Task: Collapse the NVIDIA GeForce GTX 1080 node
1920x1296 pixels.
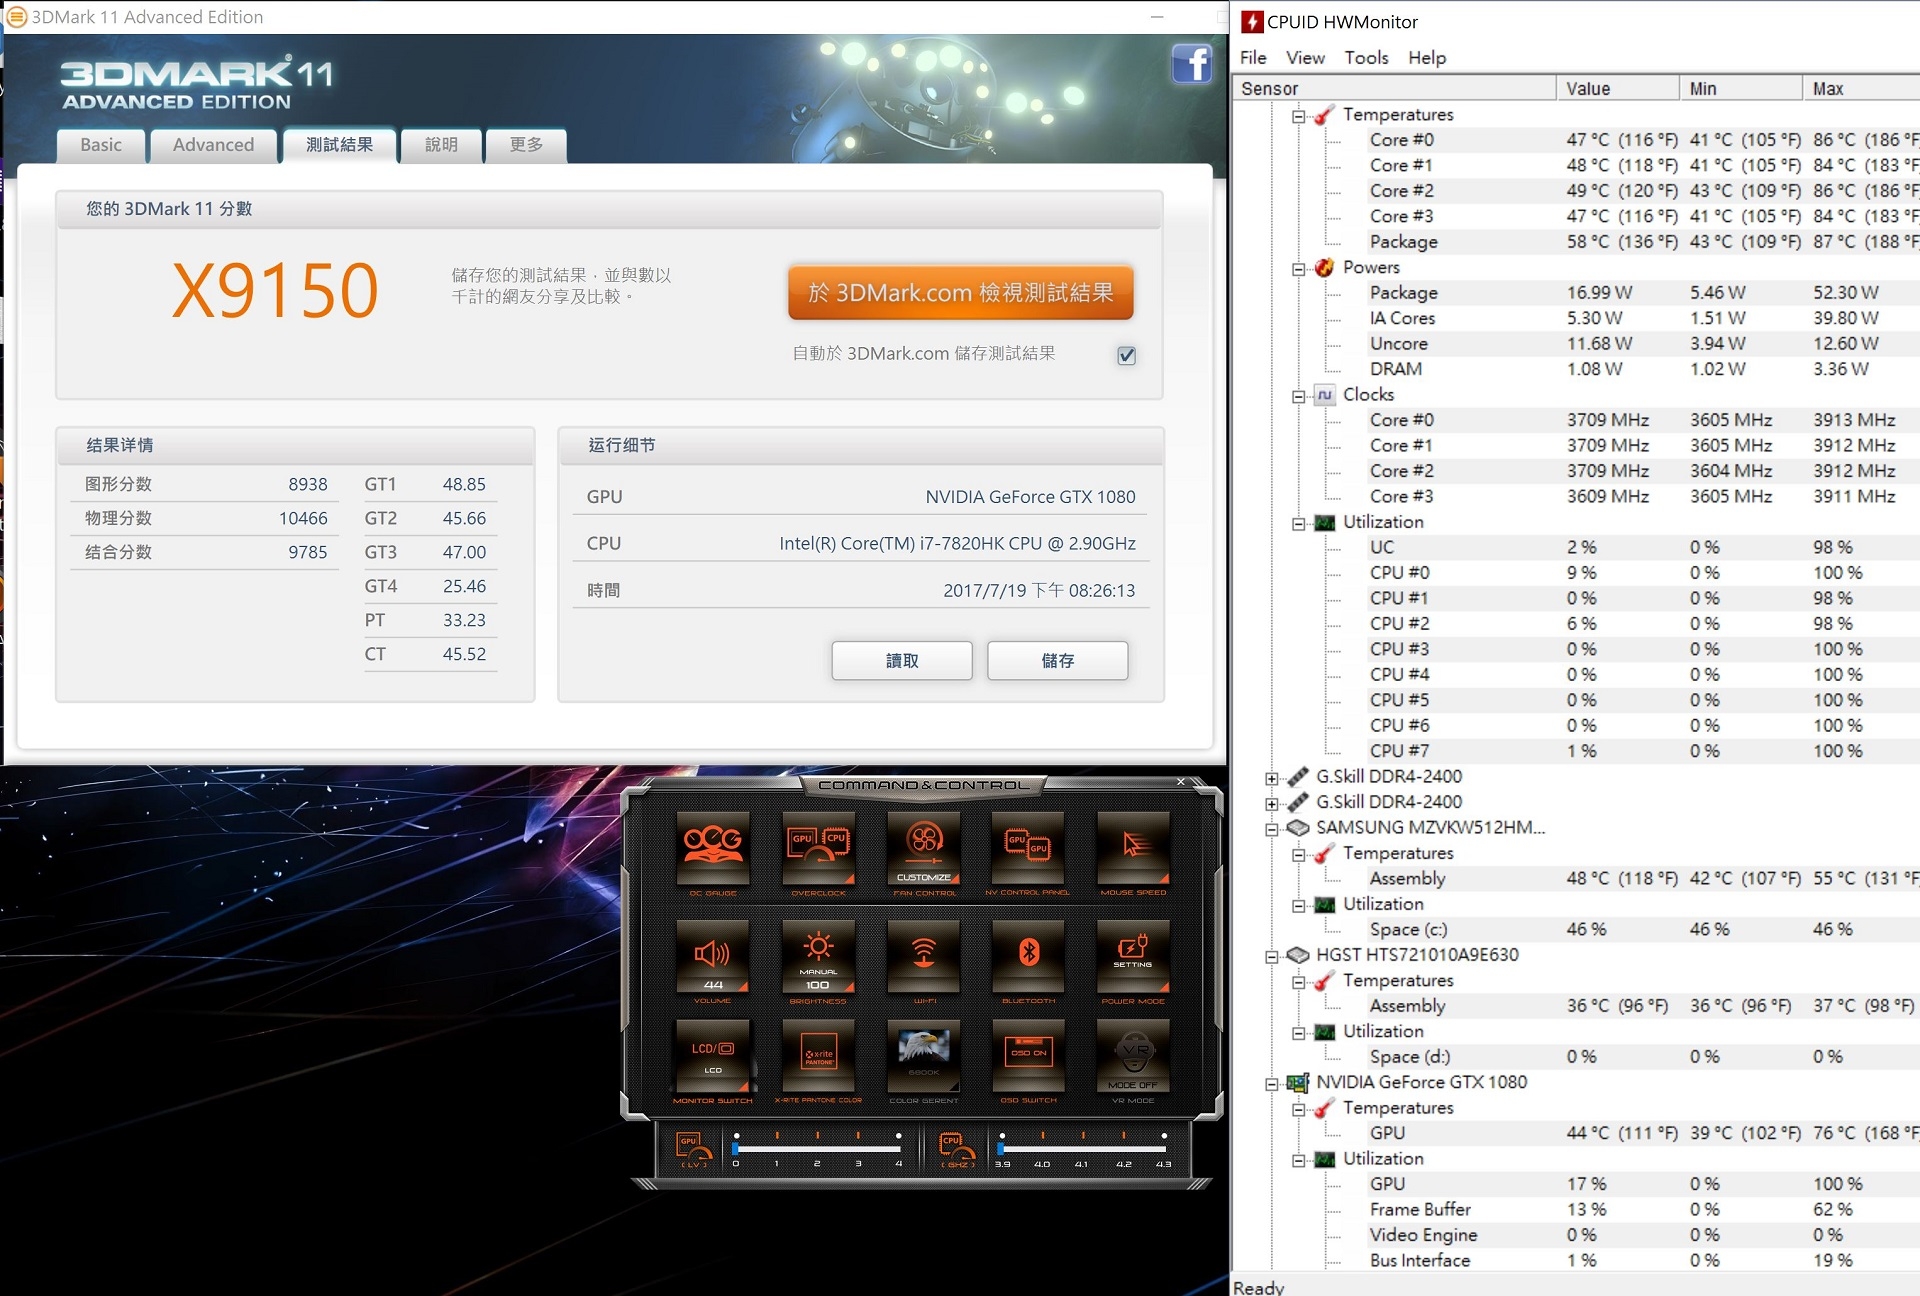Action: coord(1271,1084)
